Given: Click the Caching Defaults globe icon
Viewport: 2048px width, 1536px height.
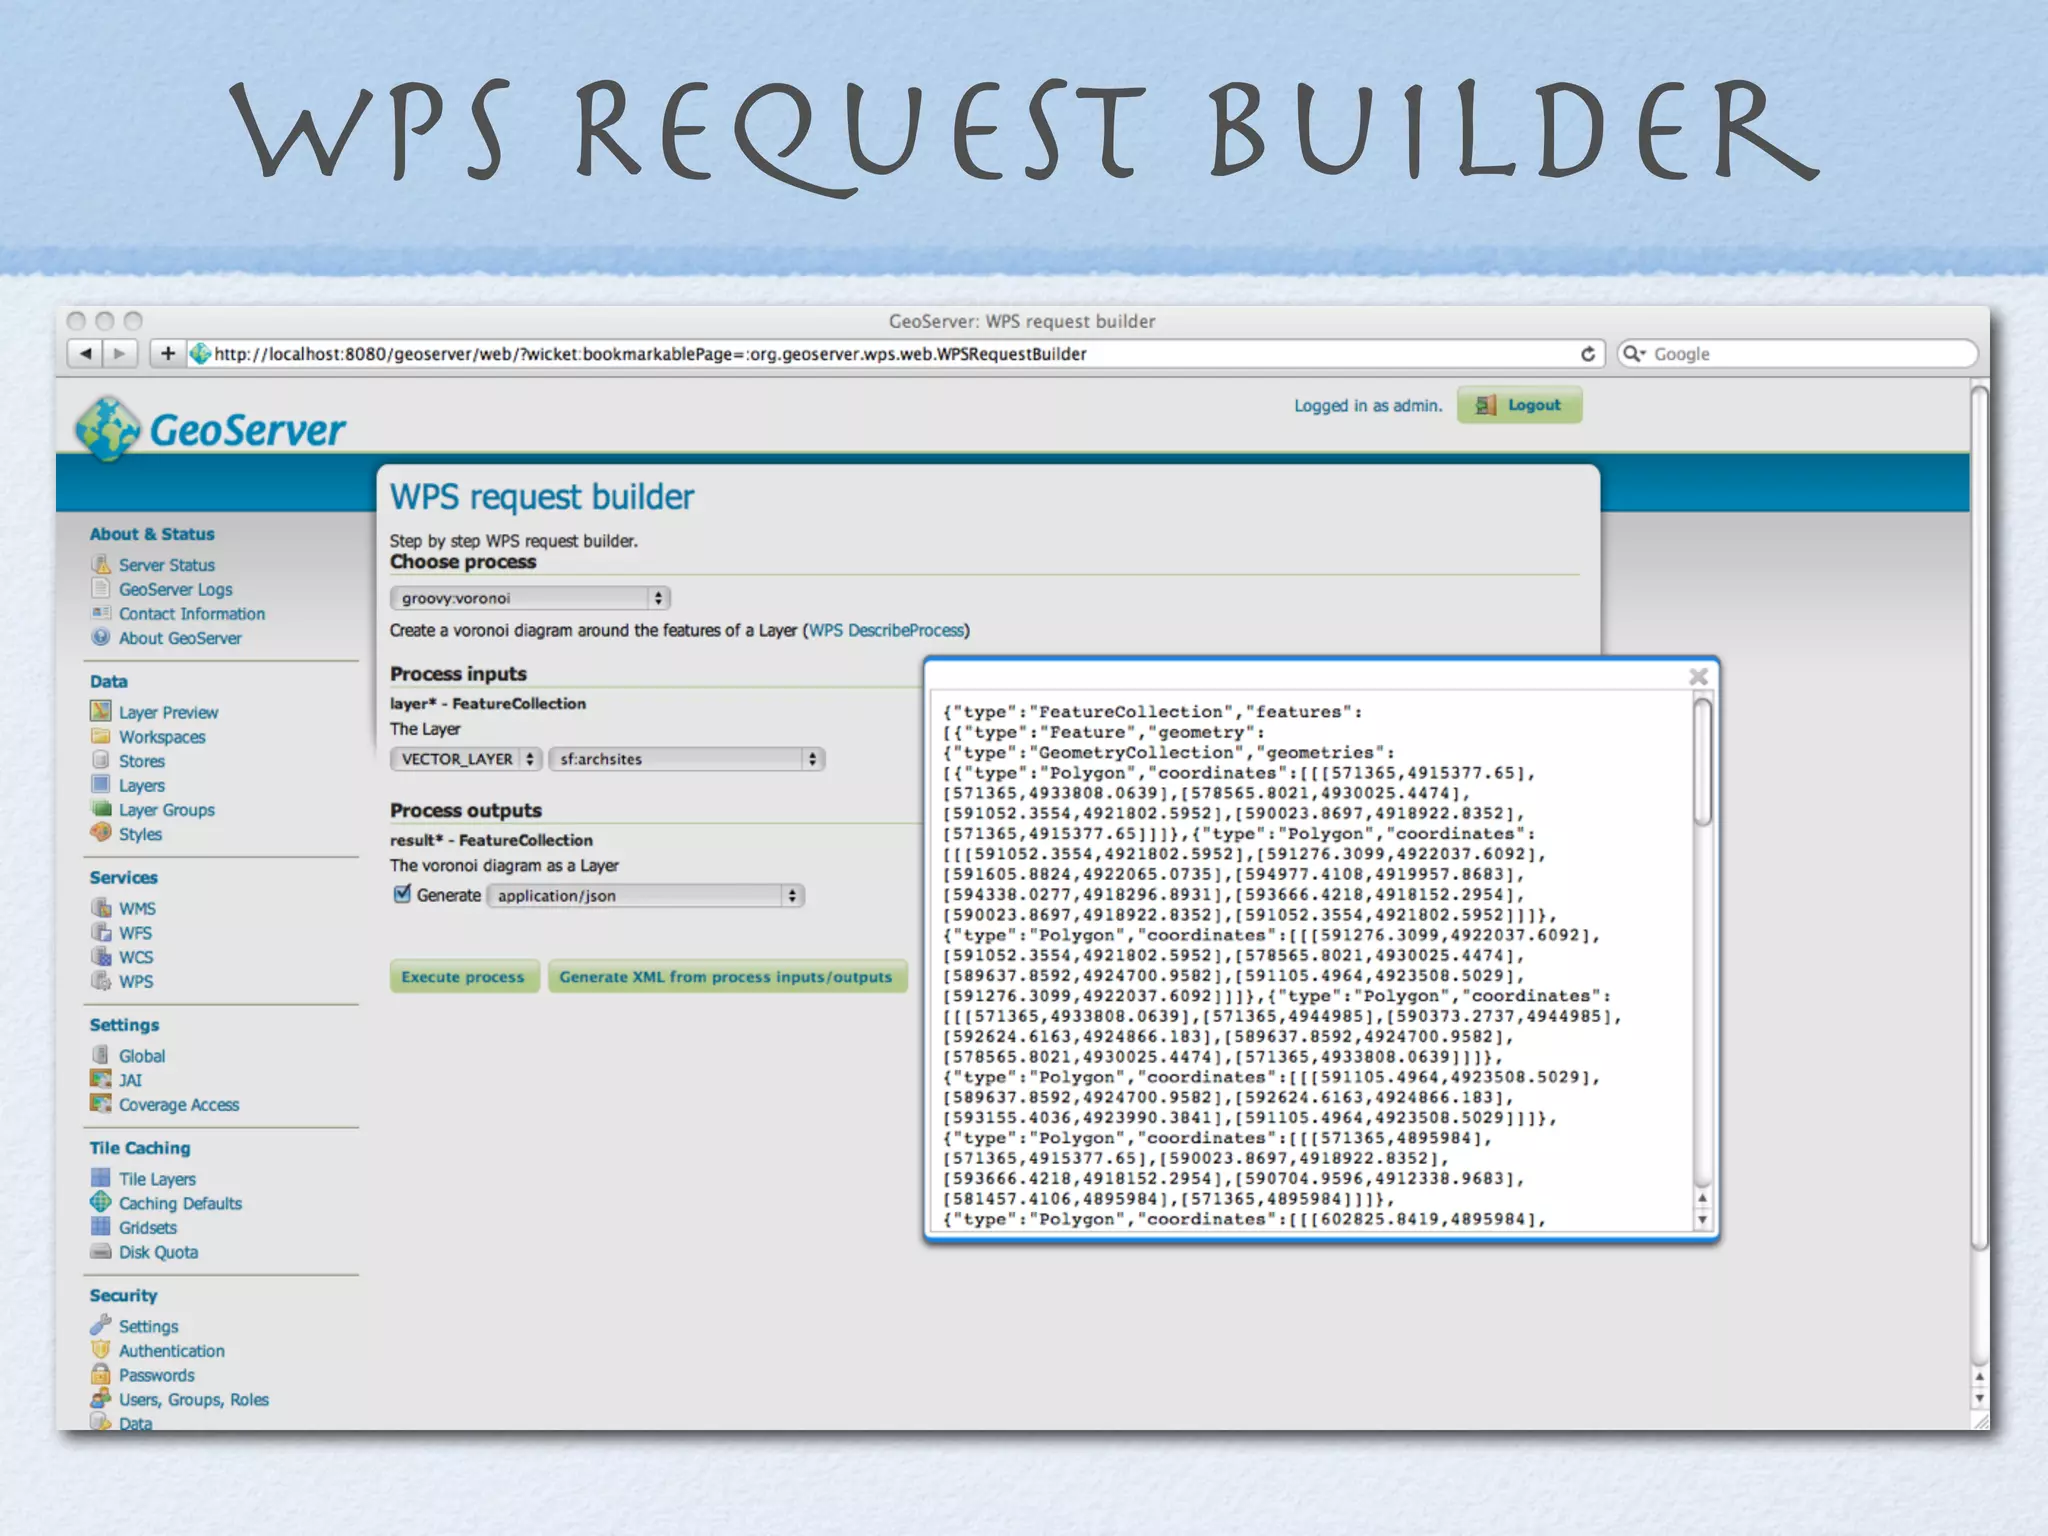Looking at the screenshot, I should (x=101, y=1203).
